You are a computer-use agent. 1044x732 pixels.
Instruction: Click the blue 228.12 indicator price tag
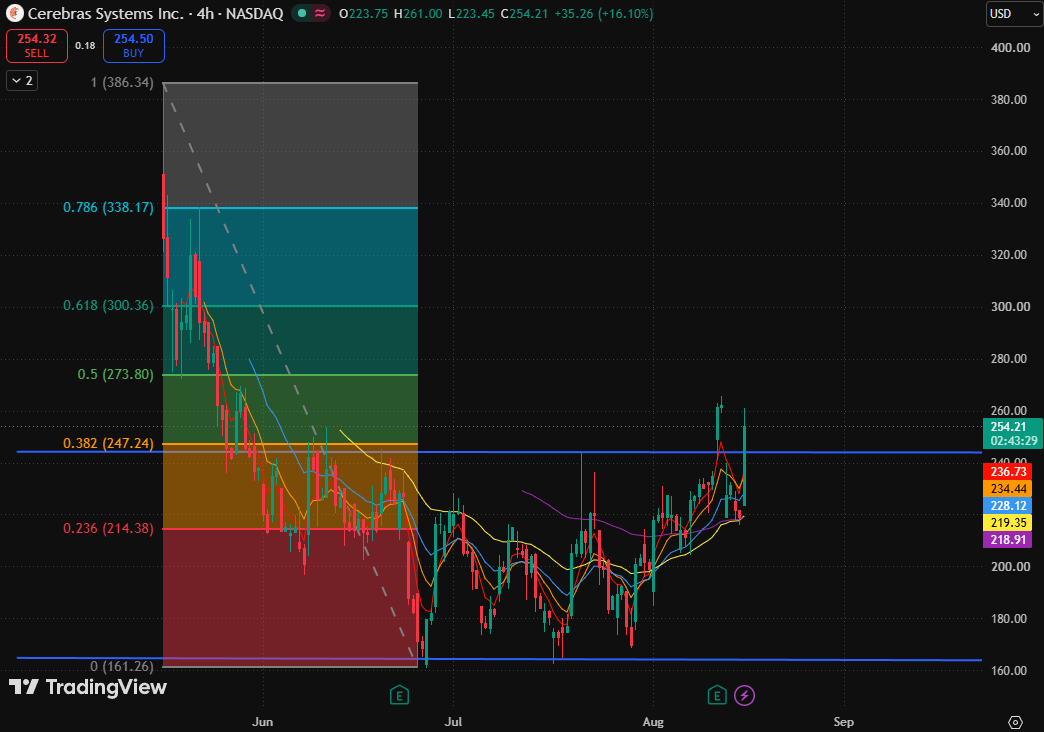pyautogui.click(x=1007, y=506)
